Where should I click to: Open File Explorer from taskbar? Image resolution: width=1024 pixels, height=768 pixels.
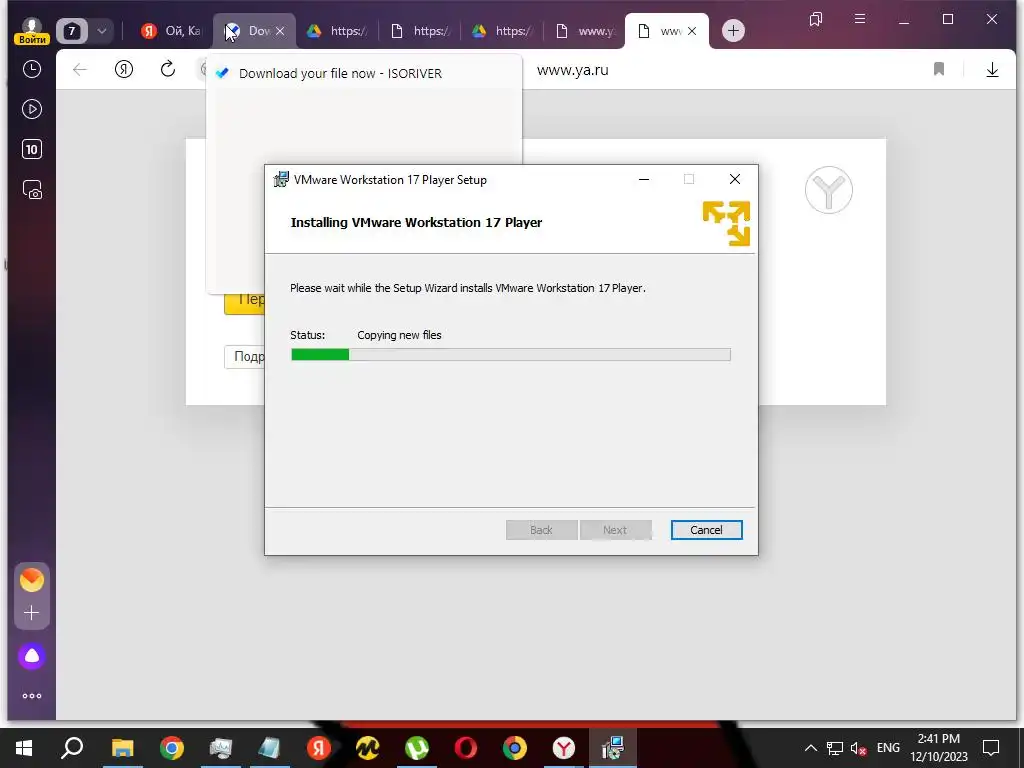pyautogui.click(x=122, y=748)
